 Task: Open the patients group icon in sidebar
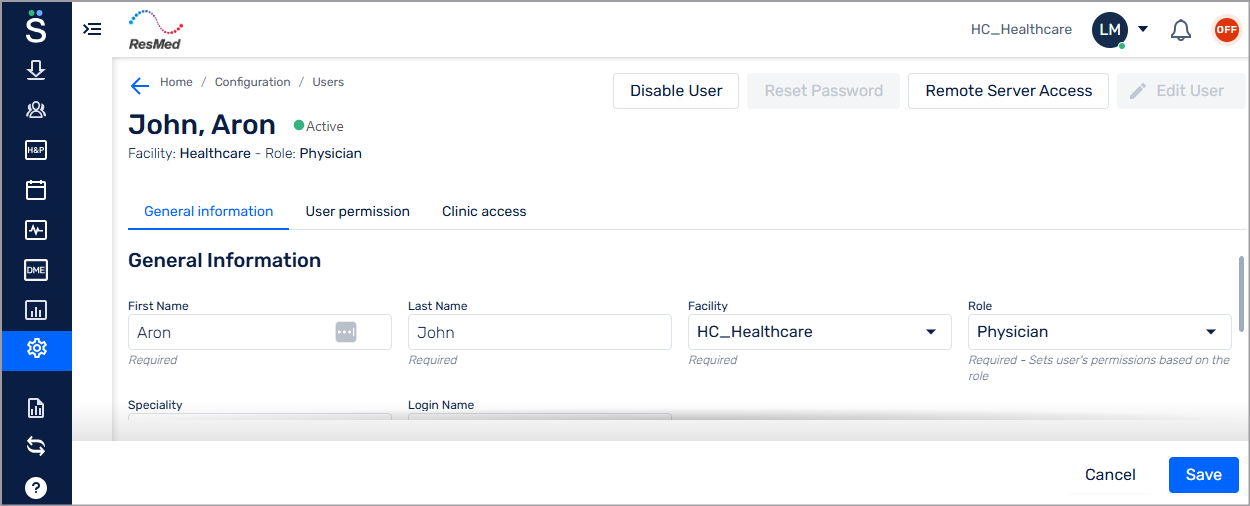click(36, 110)
